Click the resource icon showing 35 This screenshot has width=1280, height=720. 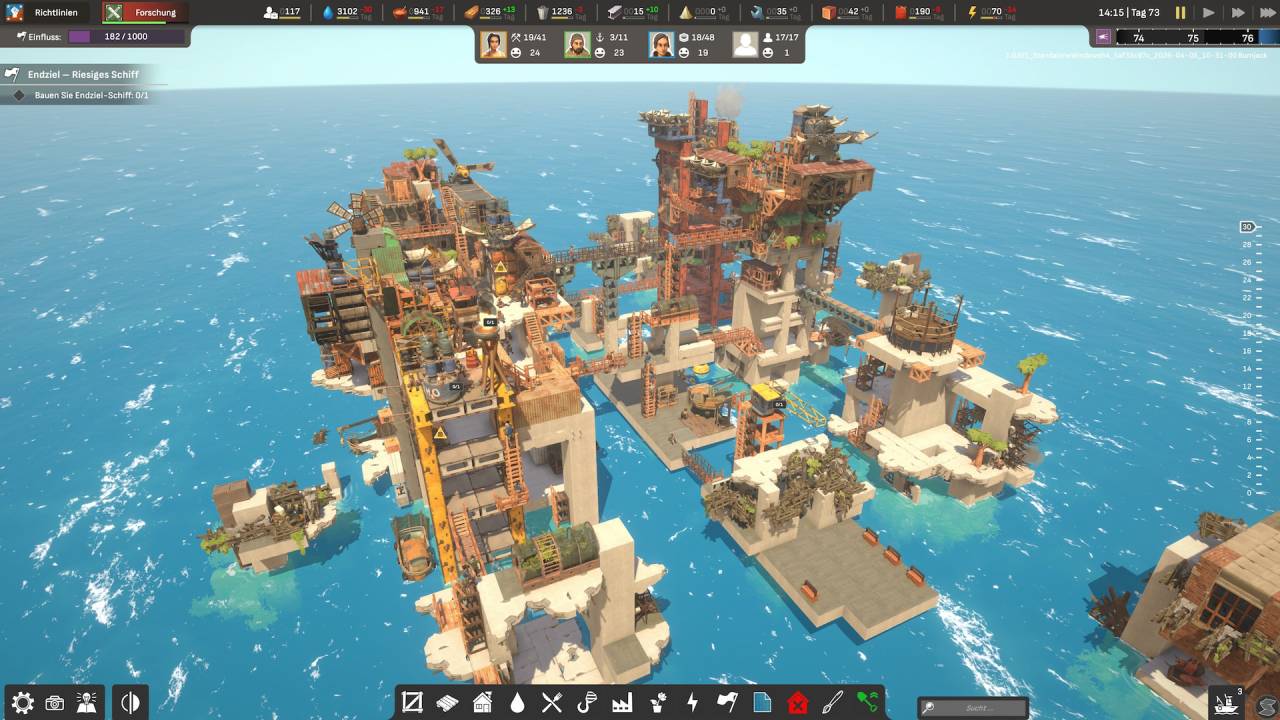[775, 12]
